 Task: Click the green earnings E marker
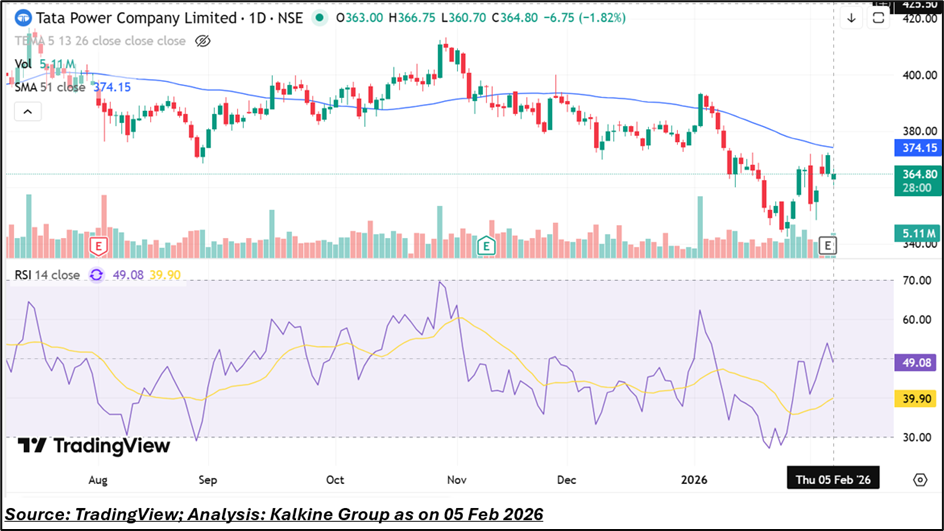(486, 245)
